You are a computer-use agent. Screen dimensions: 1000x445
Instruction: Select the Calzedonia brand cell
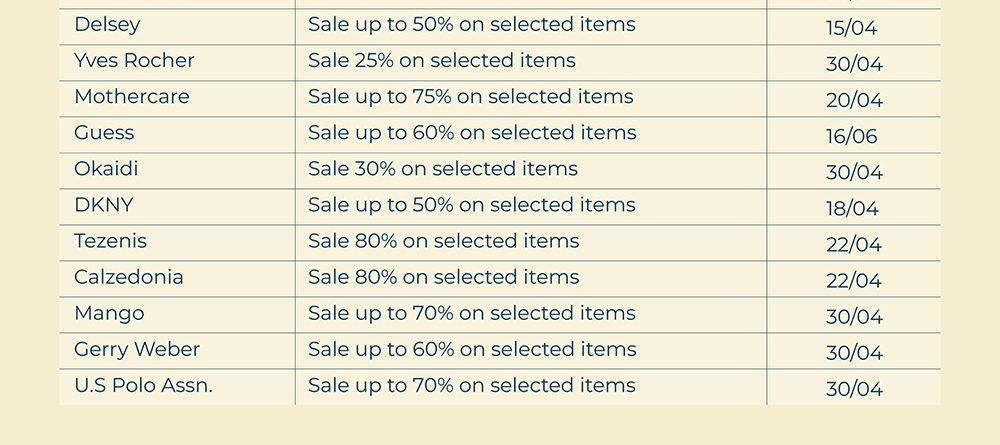tap(129, 277)
